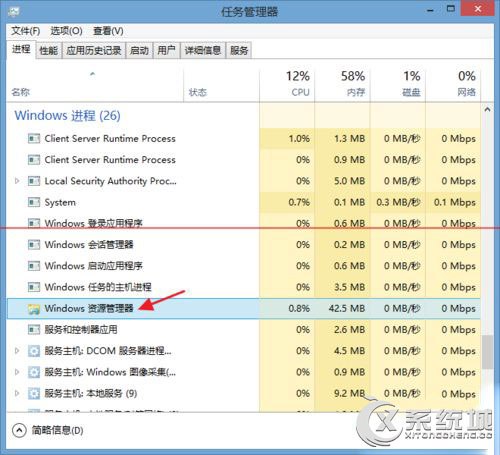Switch to the 用户 tab
The height and width of the screenshot is (455, 500).
(166, 50)
